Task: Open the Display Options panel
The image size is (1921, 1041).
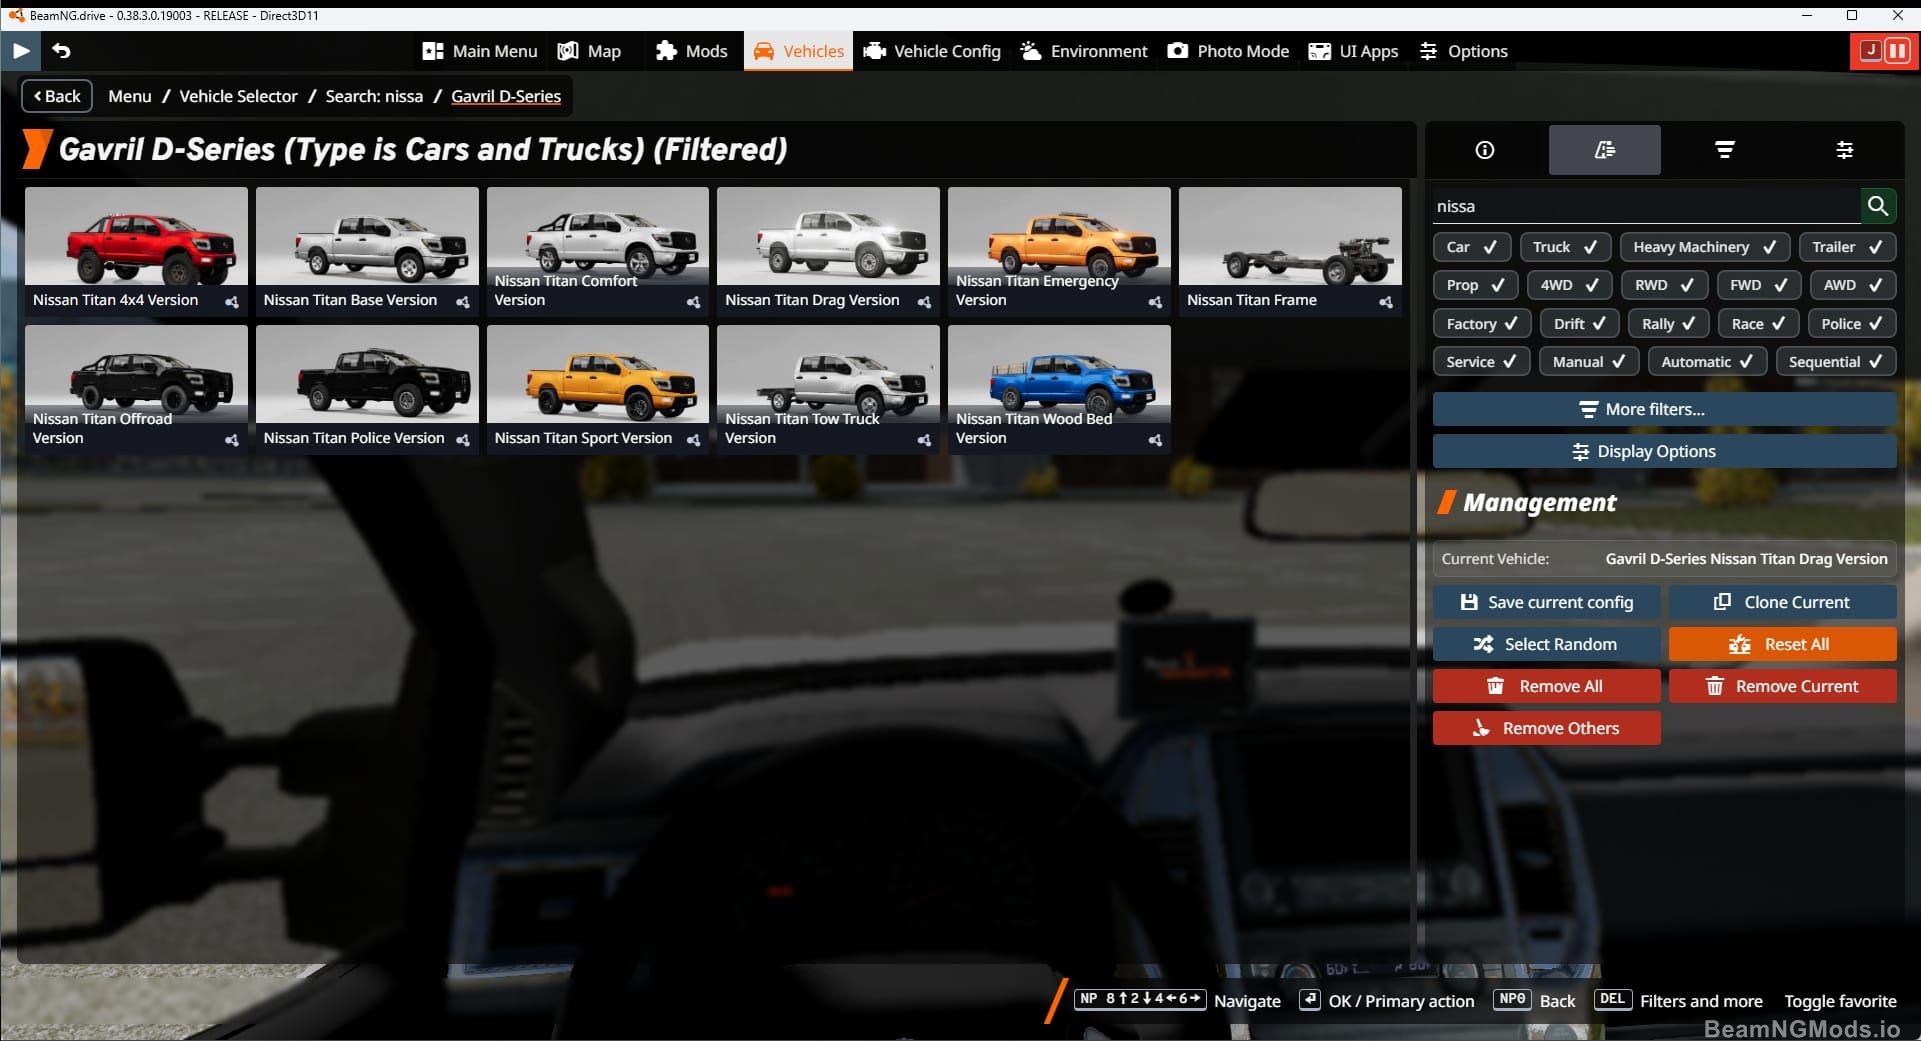Action: [x=1663, y=451]
